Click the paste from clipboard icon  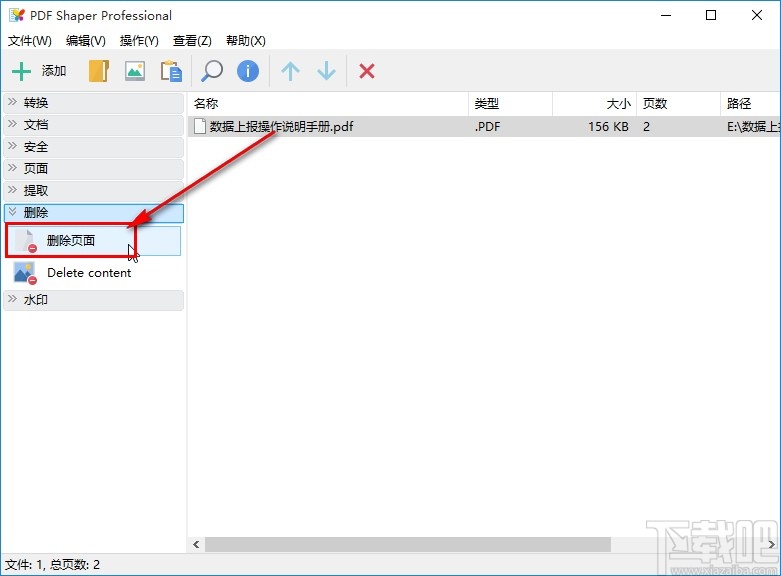(x=171, y=71)
